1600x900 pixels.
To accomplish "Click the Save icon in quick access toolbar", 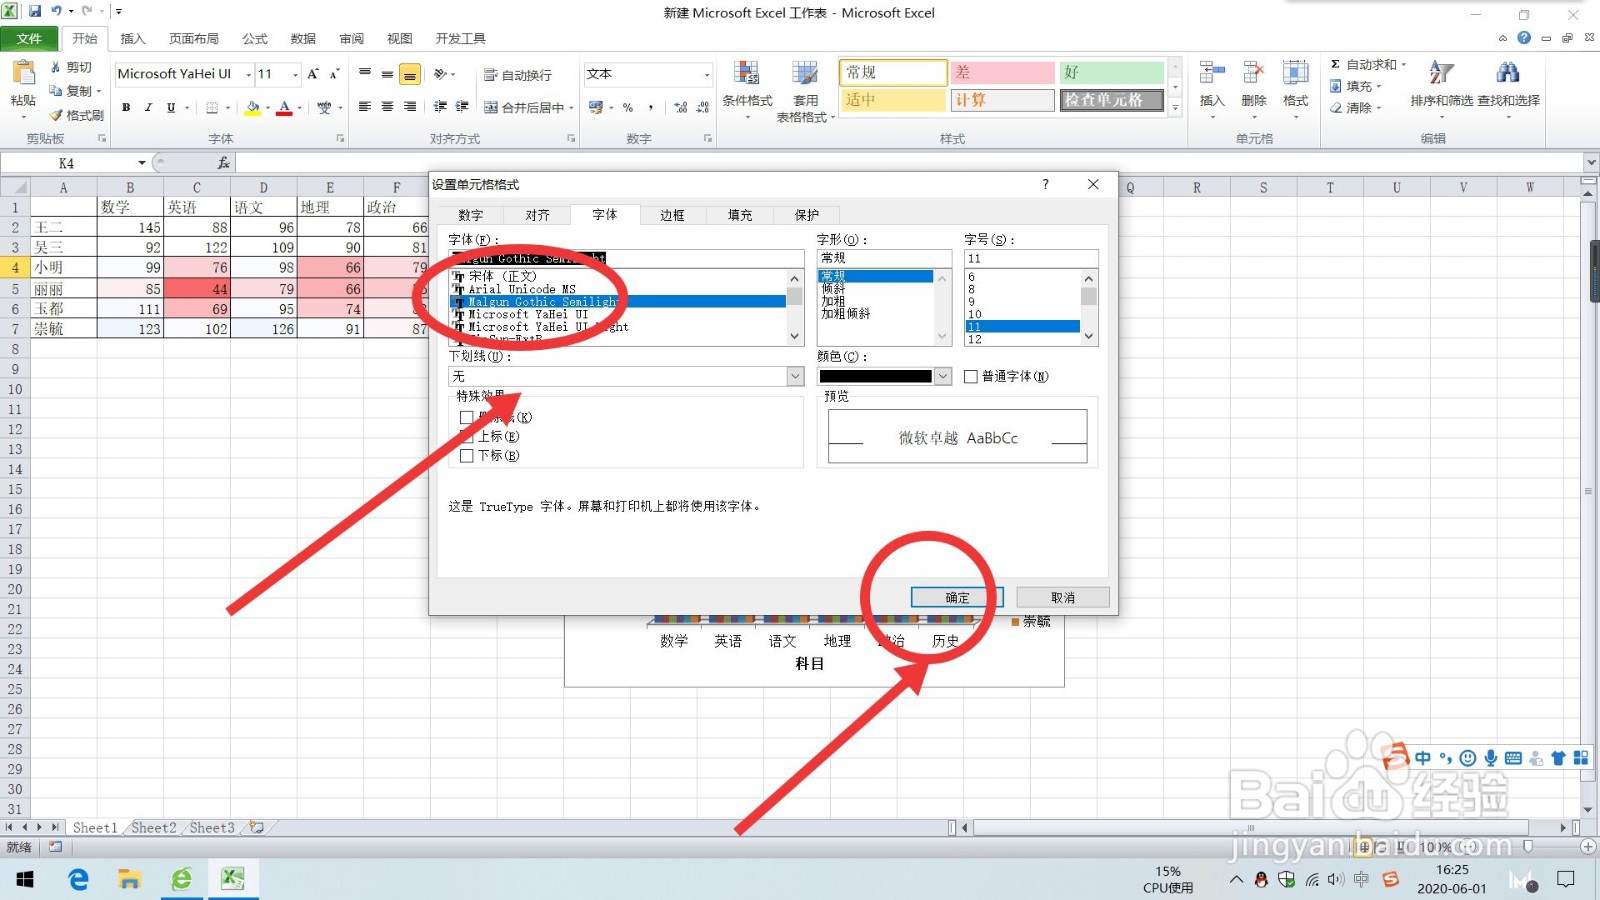I will 35,12.
